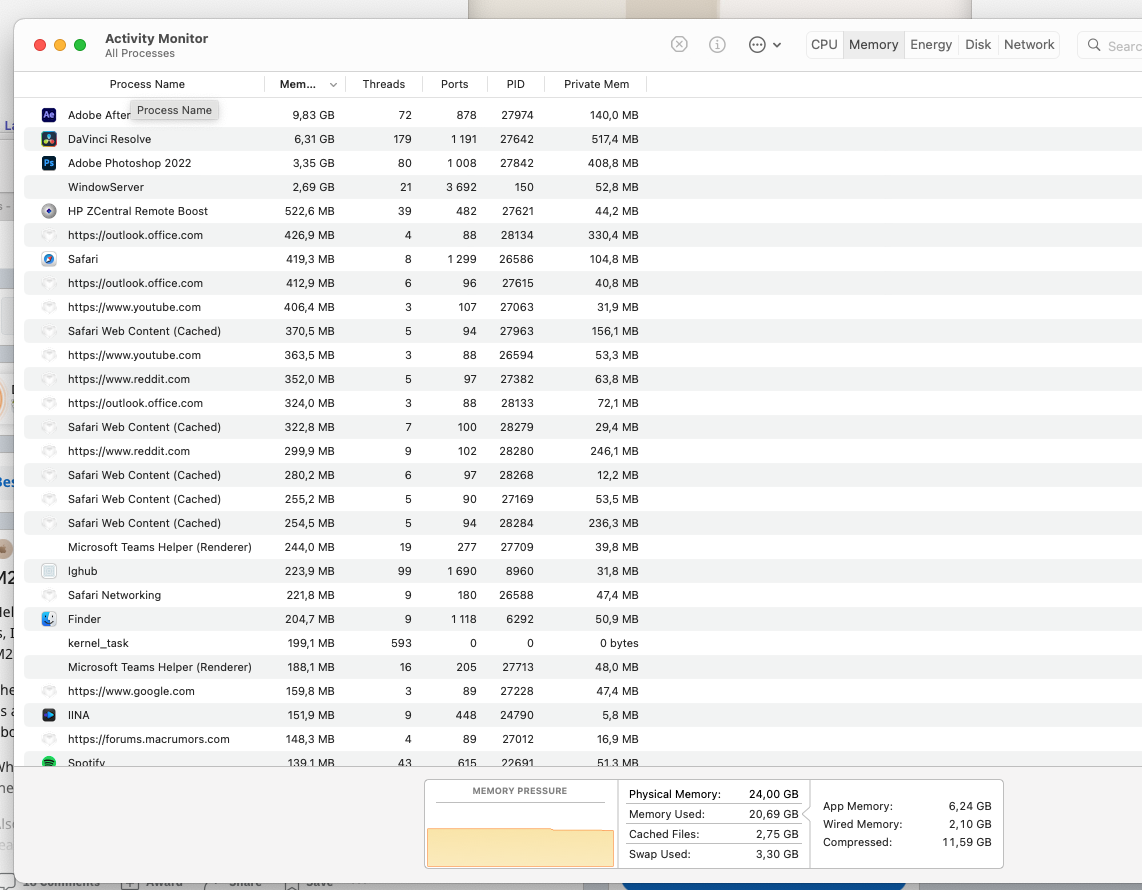This screenshot has width=1142, height=890.
Task: Click the DaVinci Resolve process icon
Action: point(49,139)
